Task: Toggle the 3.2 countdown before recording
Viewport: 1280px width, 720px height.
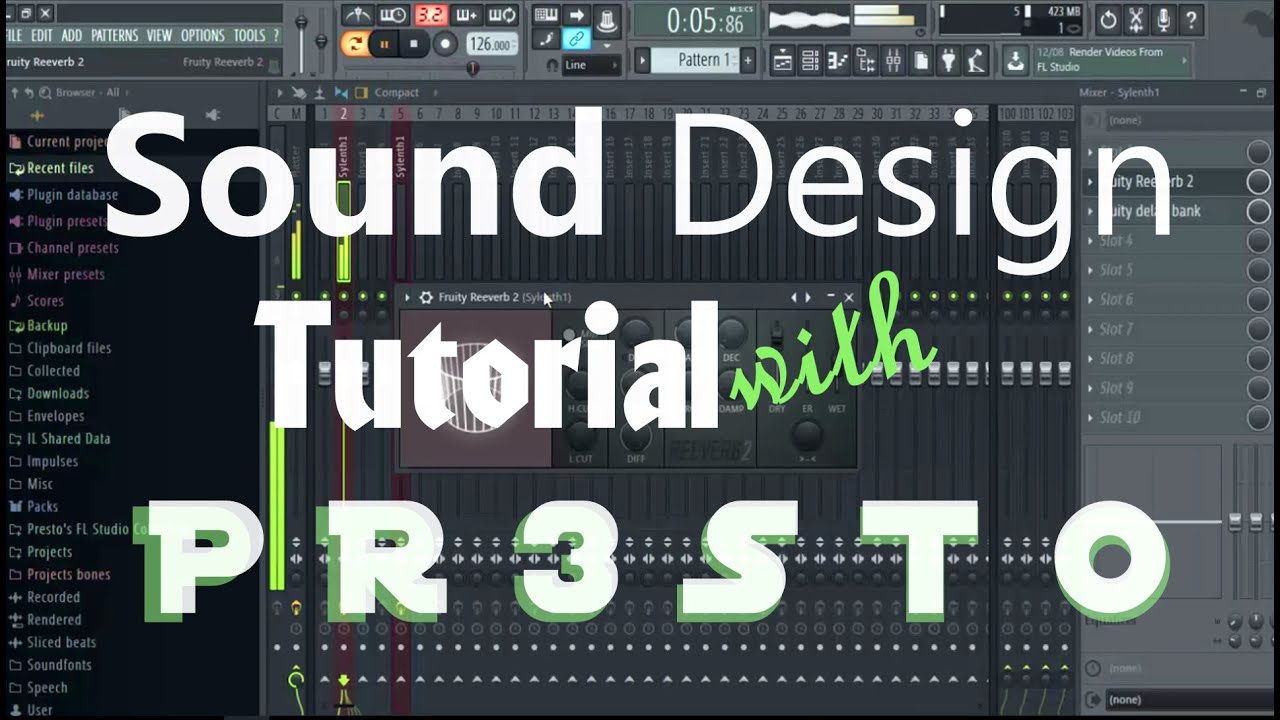Action: [x=430, y=15]
